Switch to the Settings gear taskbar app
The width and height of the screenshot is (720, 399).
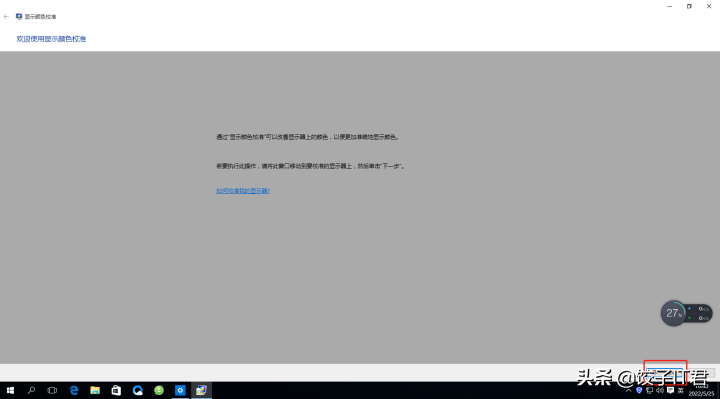click(180, 390)
